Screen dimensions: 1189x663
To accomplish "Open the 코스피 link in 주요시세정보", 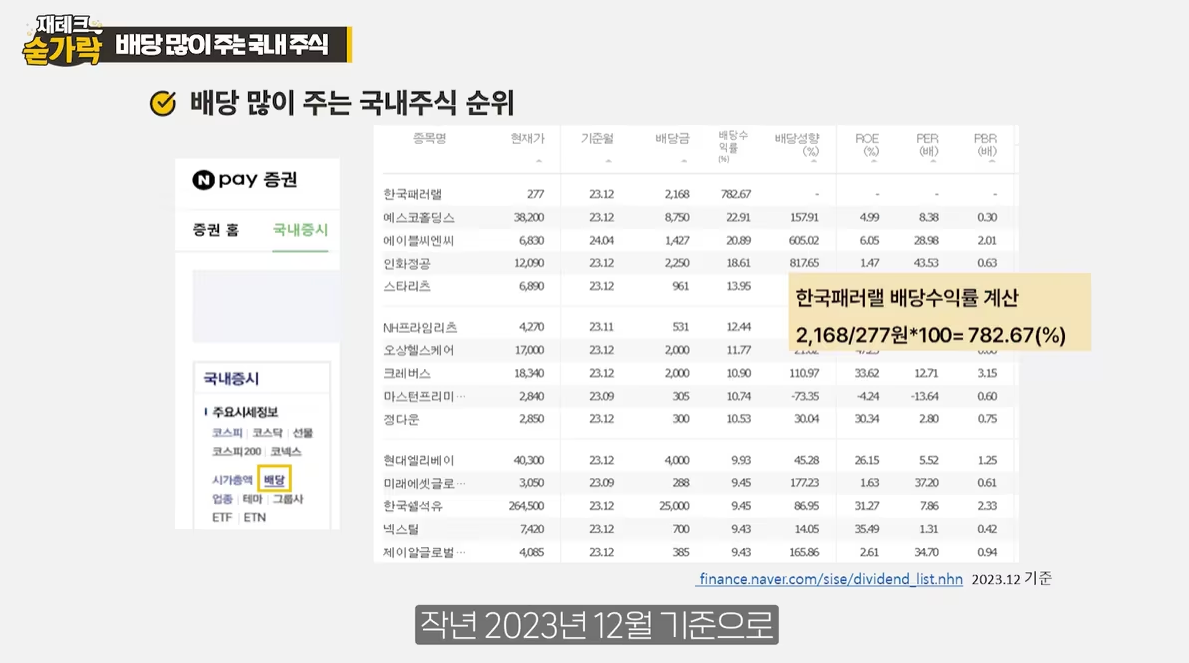I will click(227, 432).
